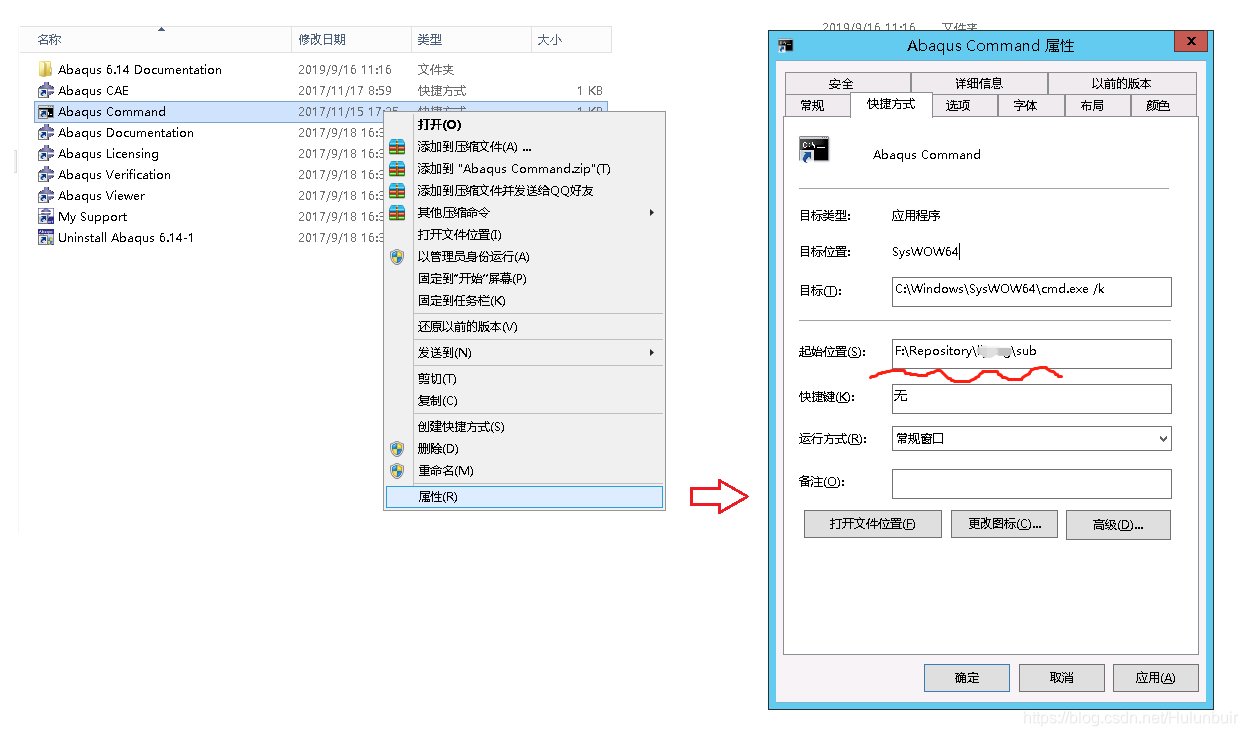Viewport: 1248px width, 736px height.
Task: Select the 快捷方式 tab
Action: [x=891, y=104]
